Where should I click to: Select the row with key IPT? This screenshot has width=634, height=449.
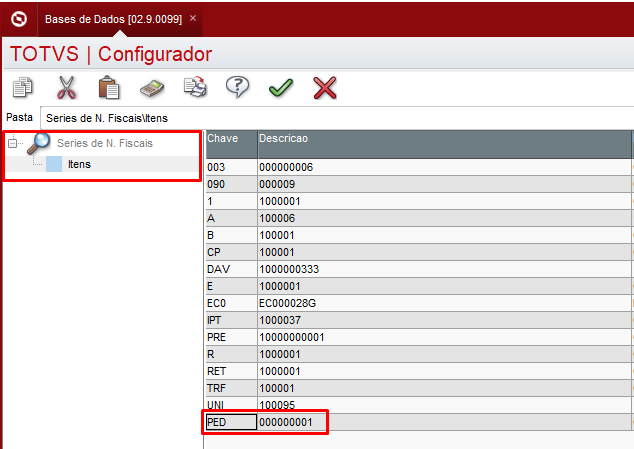[418, 320]
